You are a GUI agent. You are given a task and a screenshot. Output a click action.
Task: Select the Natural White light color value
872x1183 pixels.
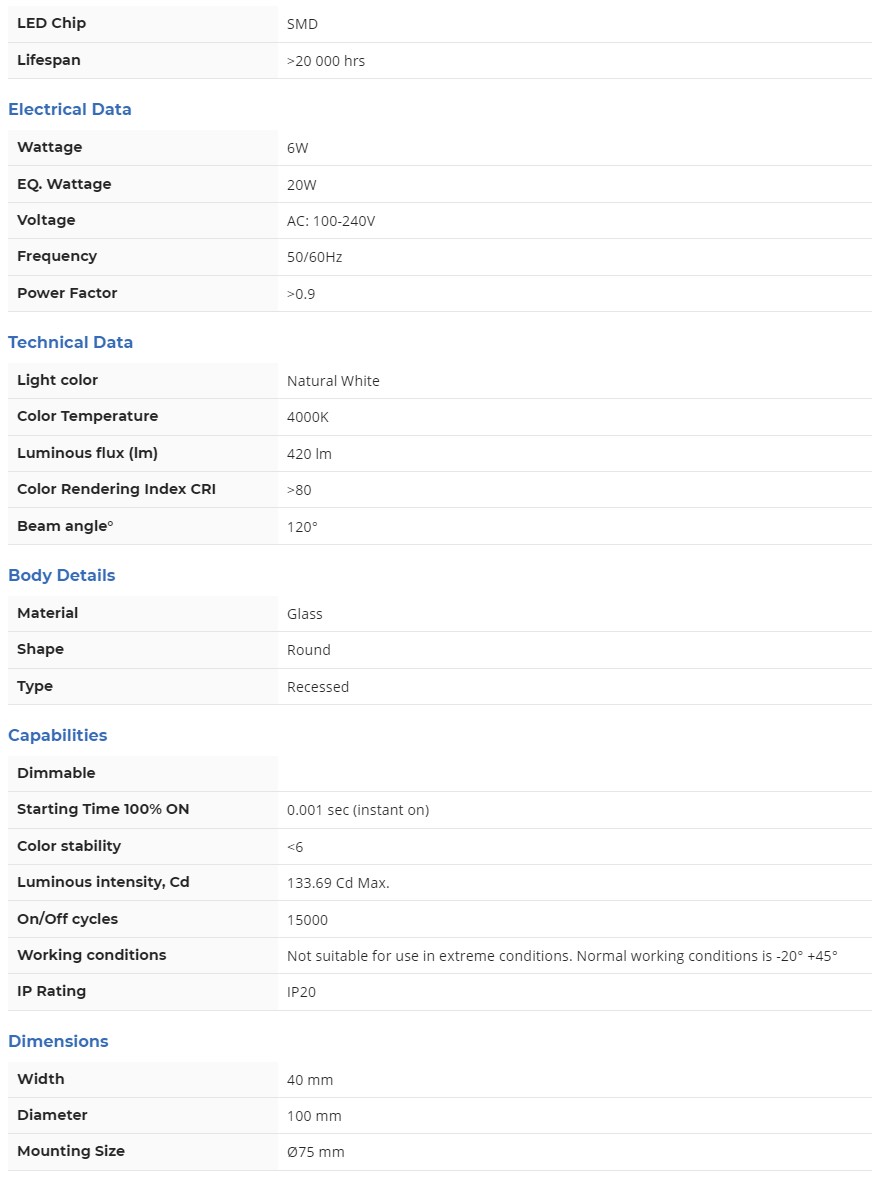(x=333, y=381)
